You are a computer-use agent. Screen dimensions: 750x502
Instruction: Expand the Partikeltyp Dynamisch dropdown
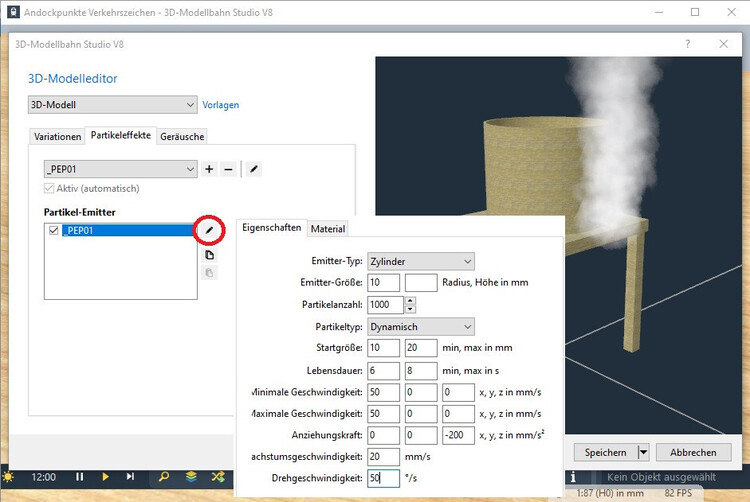click(420, 326)
